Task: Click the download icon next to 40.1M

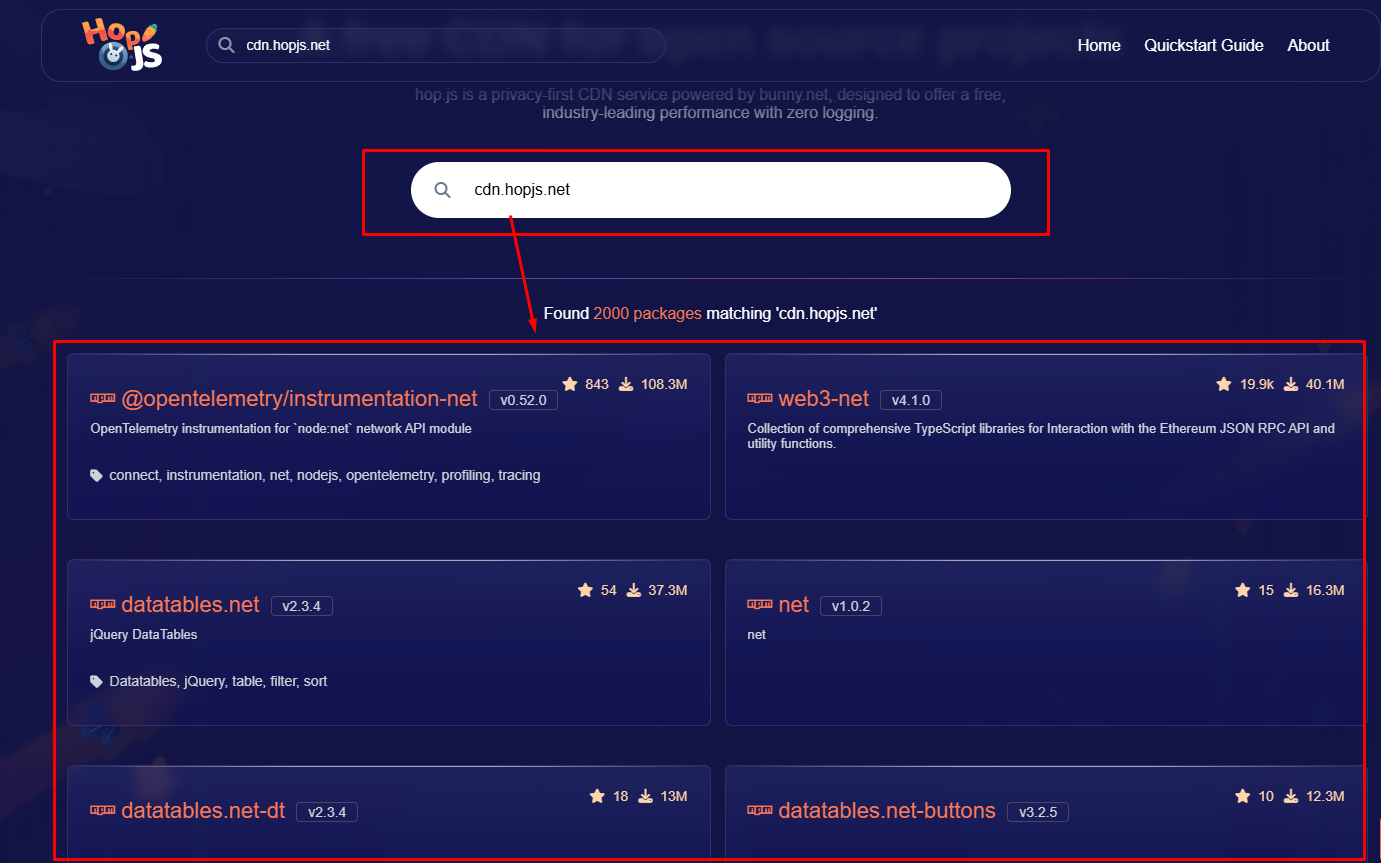Action: [1291, 384]
